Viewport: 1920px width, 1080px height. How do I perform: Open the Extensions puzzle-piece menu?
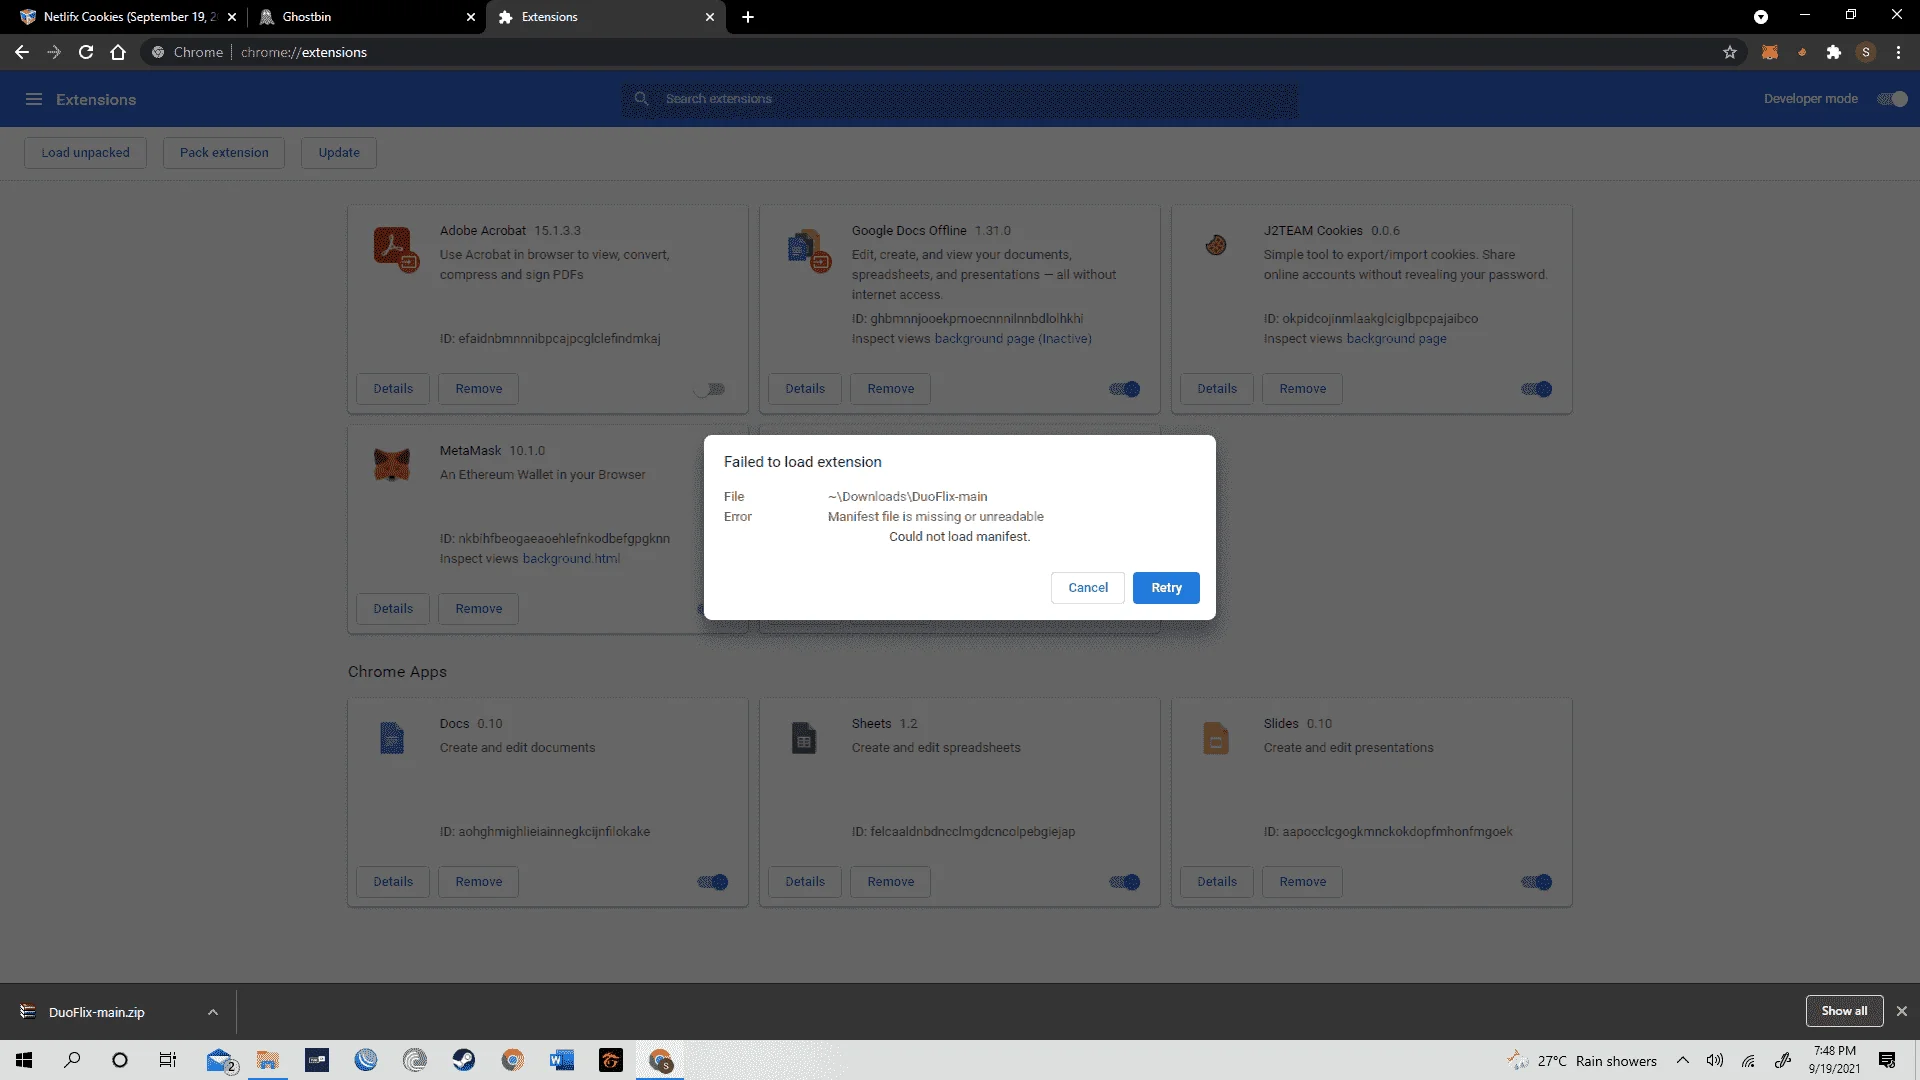coord(1833,52)
